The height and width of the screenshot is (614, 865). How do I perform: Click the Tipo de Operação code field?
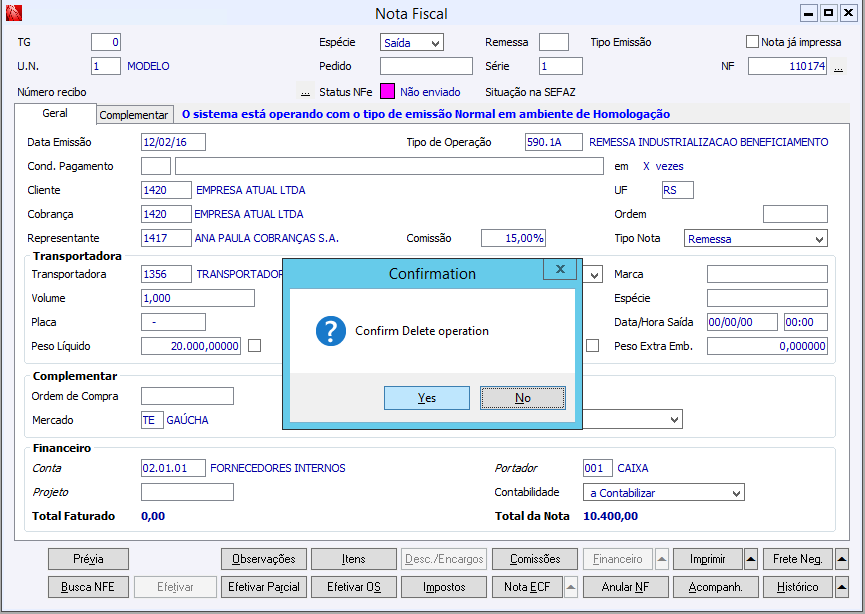553,142
